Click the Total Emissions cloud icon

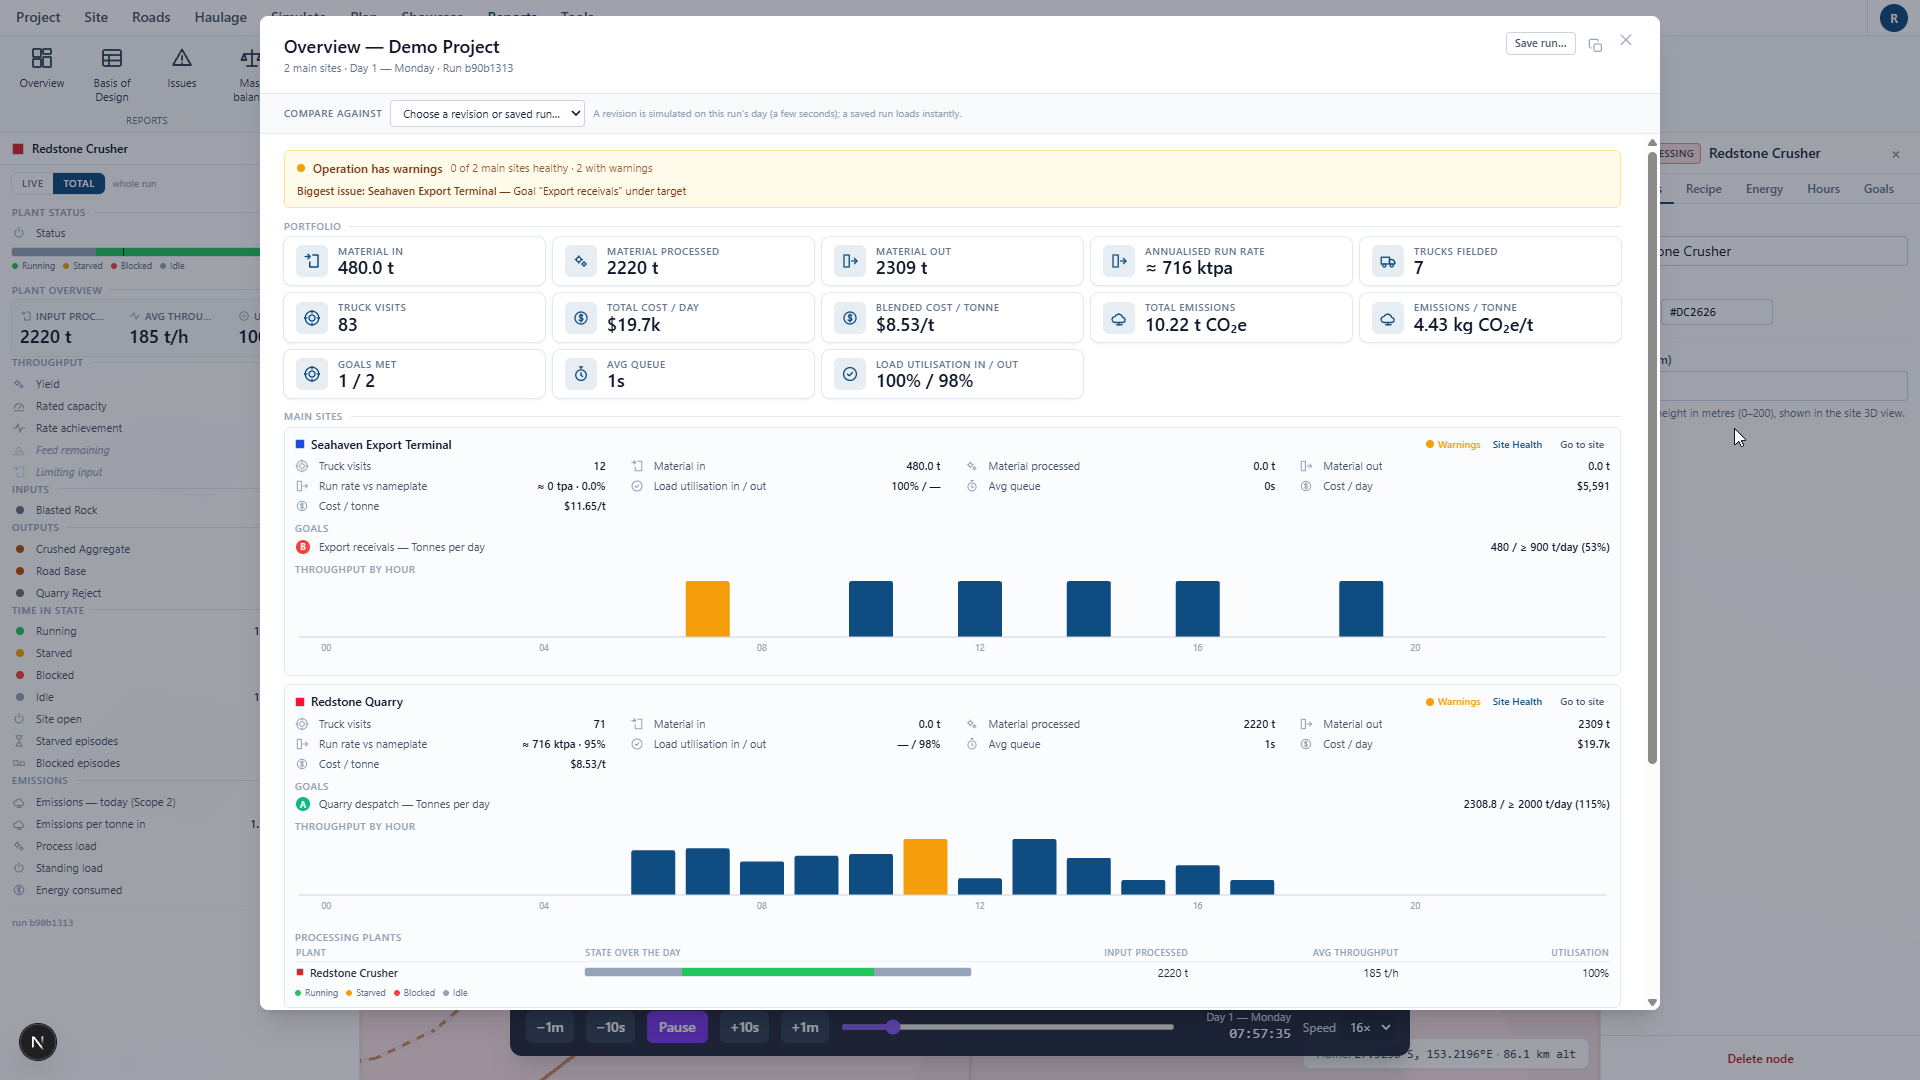pyautogui.click(x=1119, y=318)
